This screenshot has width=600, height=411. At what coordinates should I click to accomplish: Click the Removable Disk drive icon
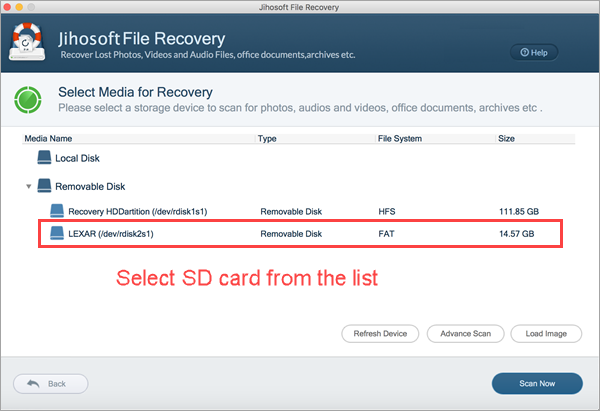44,186
